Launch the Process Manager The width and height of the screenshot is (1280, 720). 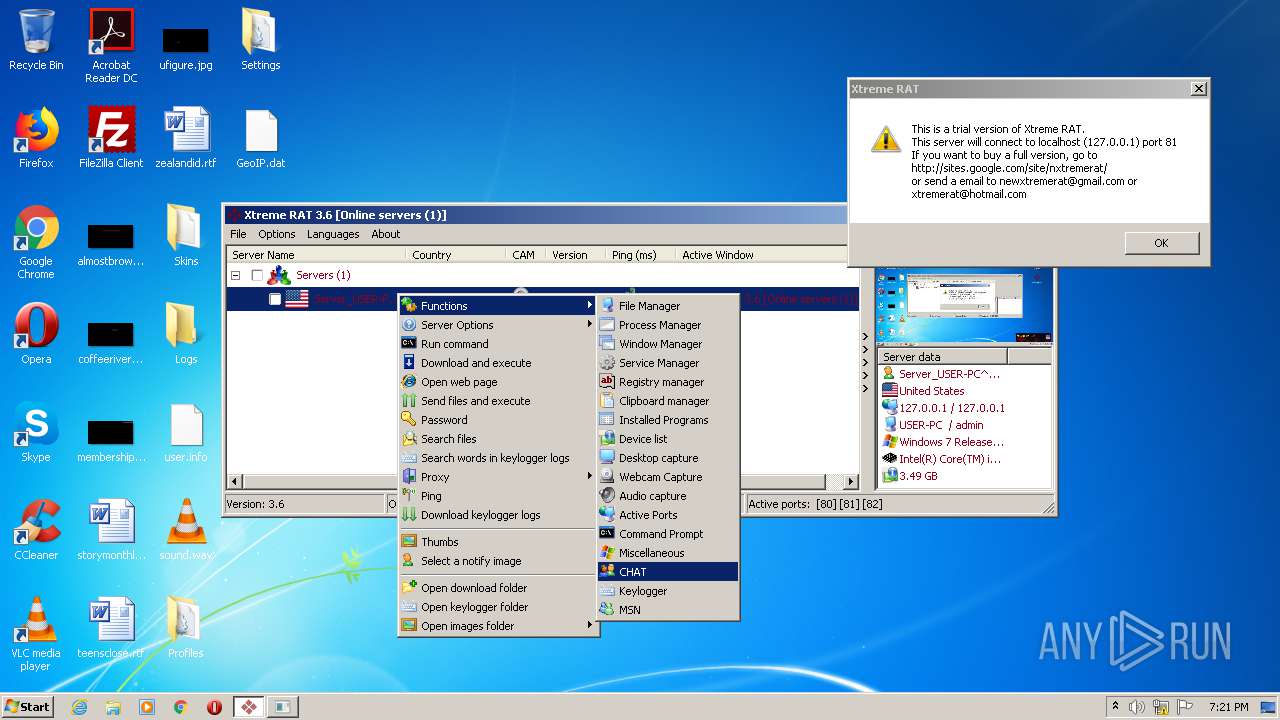tap(668, 325)
